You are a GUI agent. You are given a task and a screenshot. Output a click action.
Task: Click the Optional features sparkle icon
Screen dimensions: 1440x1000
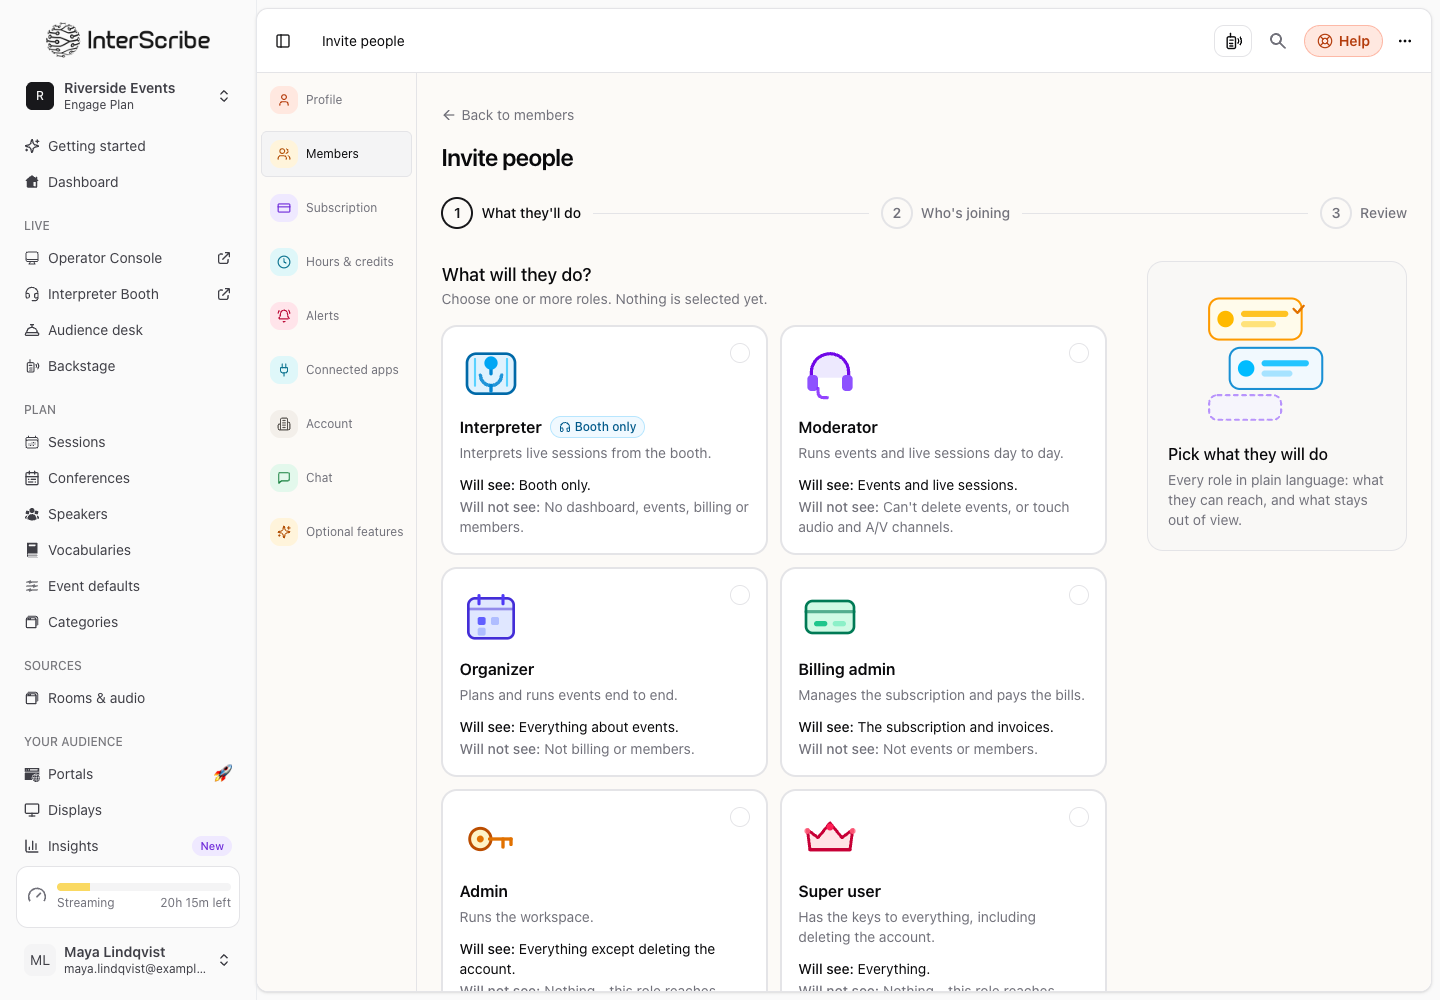(x=284, y=532)
